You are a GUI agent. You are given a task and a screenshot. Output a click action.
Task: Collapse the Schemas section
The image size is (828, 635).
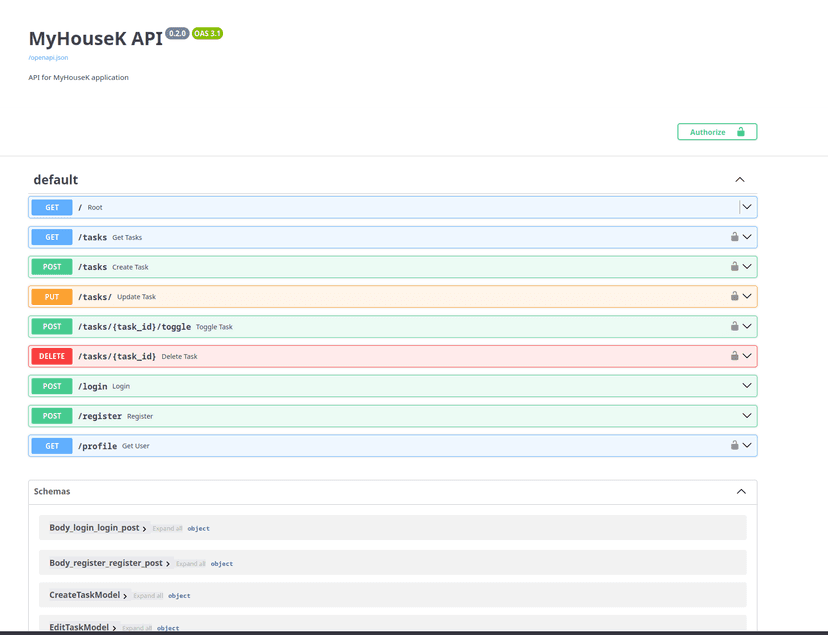pyautogui.click(x=741, y=492)
